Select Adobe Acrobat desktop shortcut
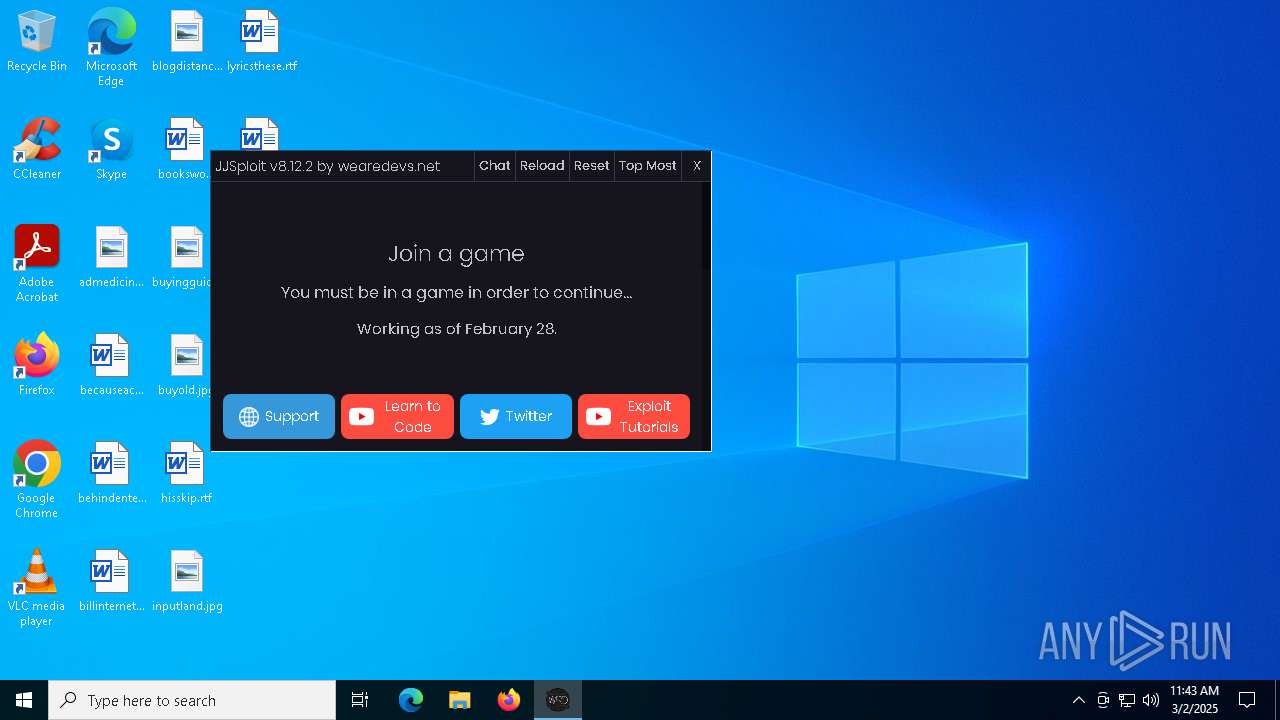 click(x=37, y=264)
